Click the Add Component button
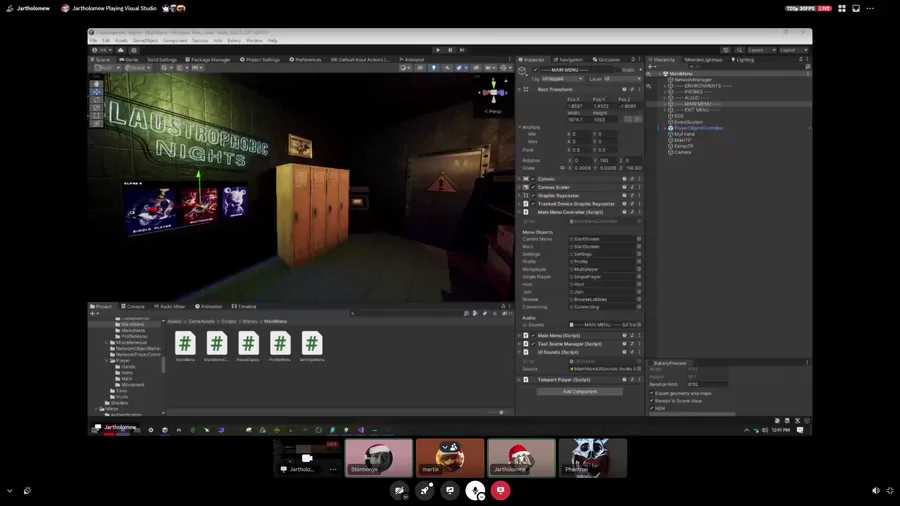The width and height of the screenshot is (900, 506). 579,392
